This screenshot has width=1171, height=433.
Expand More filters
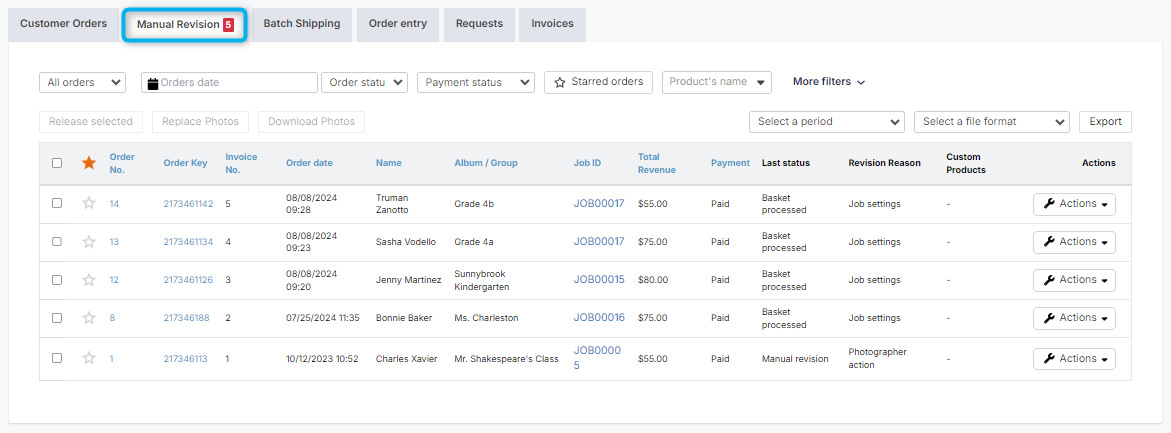click(x=829, y=82)
